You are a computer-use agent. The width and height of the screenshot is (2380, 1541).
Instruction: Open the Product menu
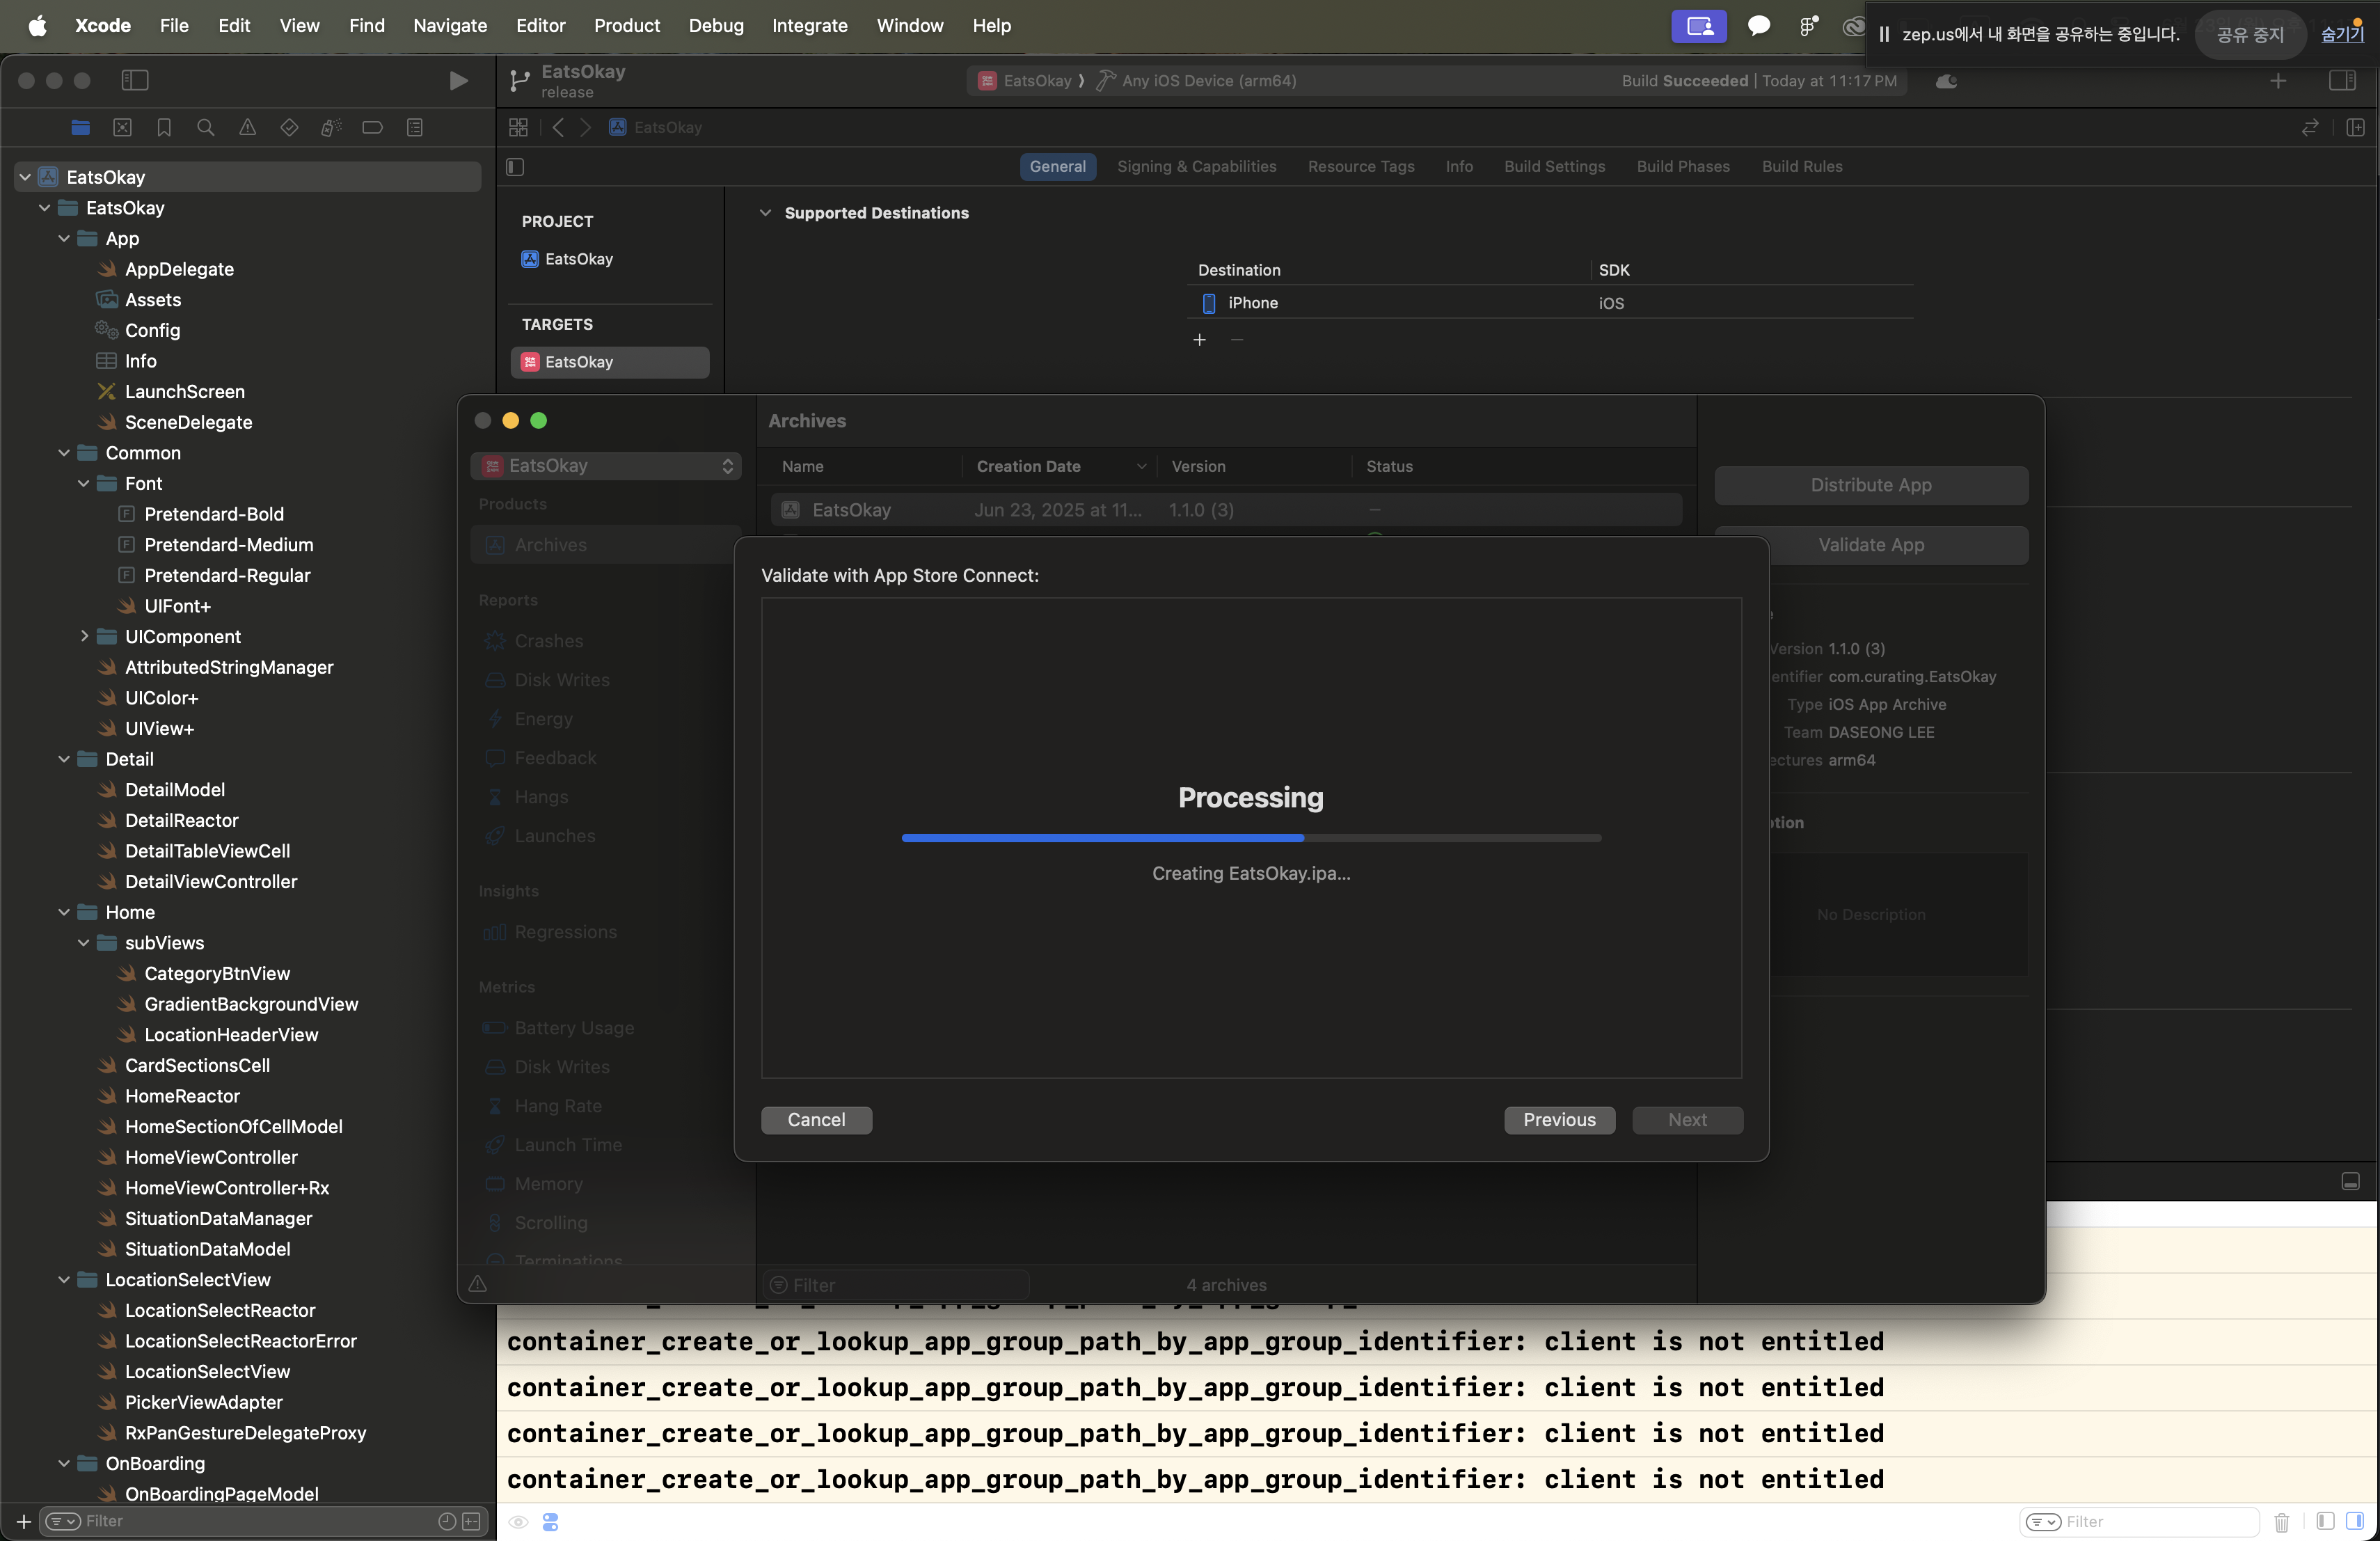[626, 25]
